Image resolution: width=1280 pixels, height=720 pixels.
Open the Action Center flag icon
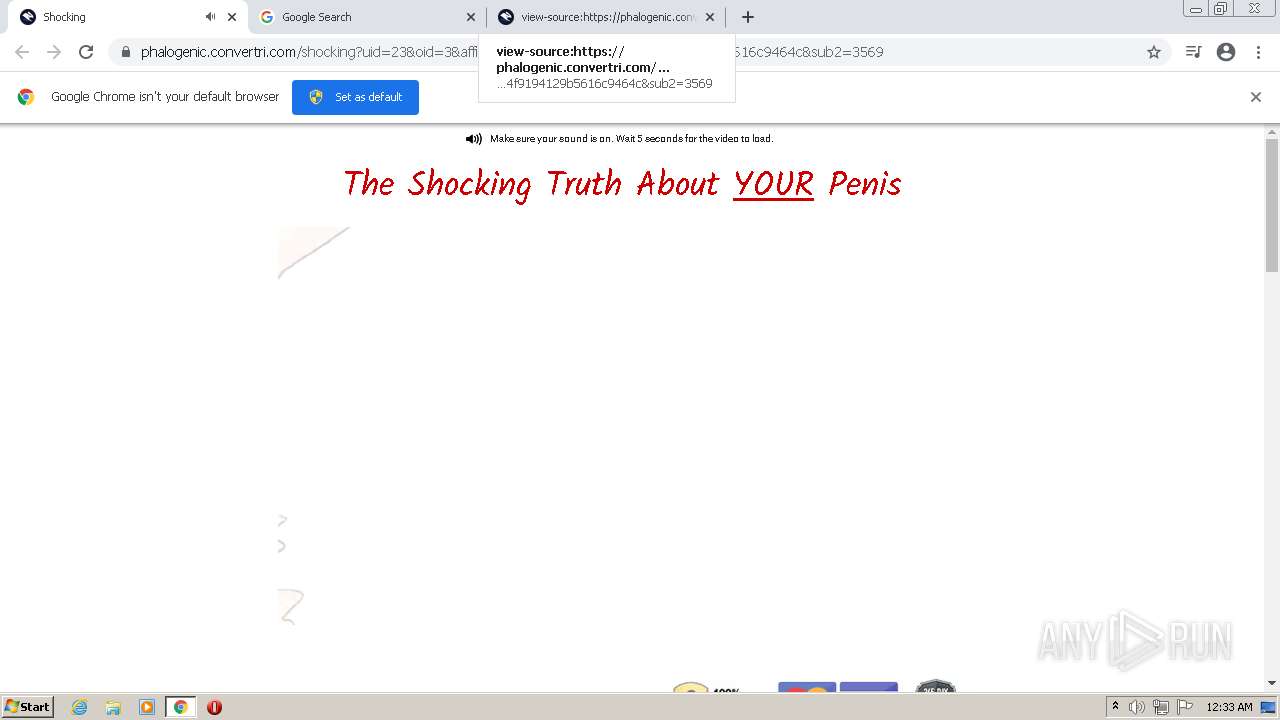1185,707
